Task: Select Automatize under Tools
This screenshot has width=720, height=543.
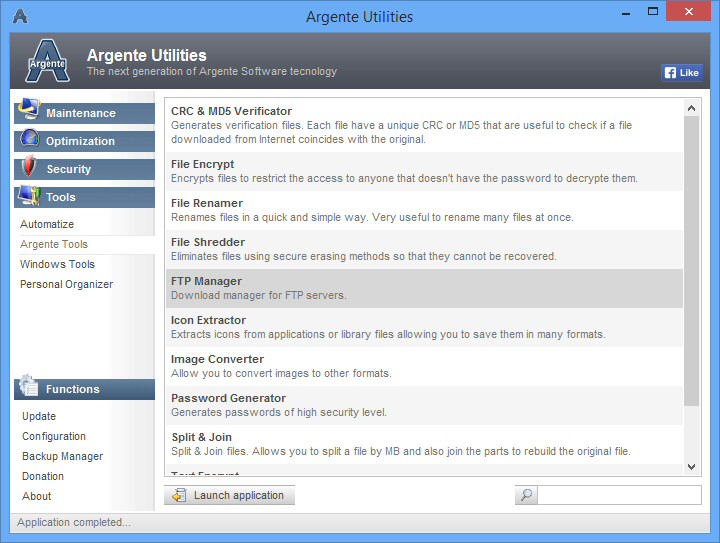Action: pyautogui.click(x=47, y=224)
